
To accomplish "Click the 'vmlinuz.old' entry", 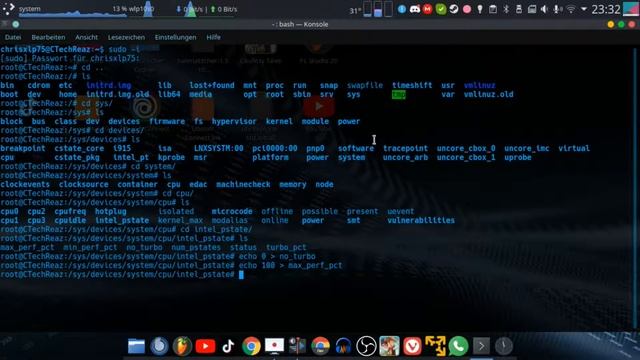I will (489, 95).
